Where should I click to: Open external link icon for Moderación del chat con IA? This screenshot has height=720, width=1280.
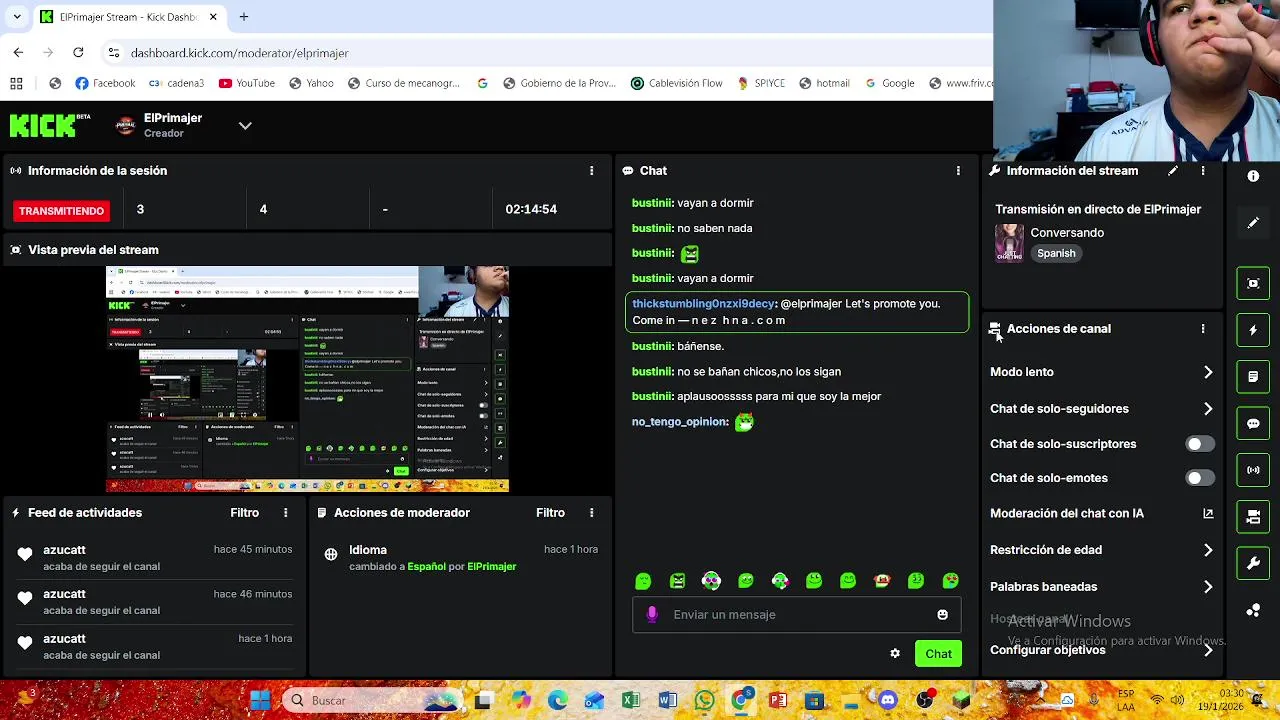(1208, 513)
